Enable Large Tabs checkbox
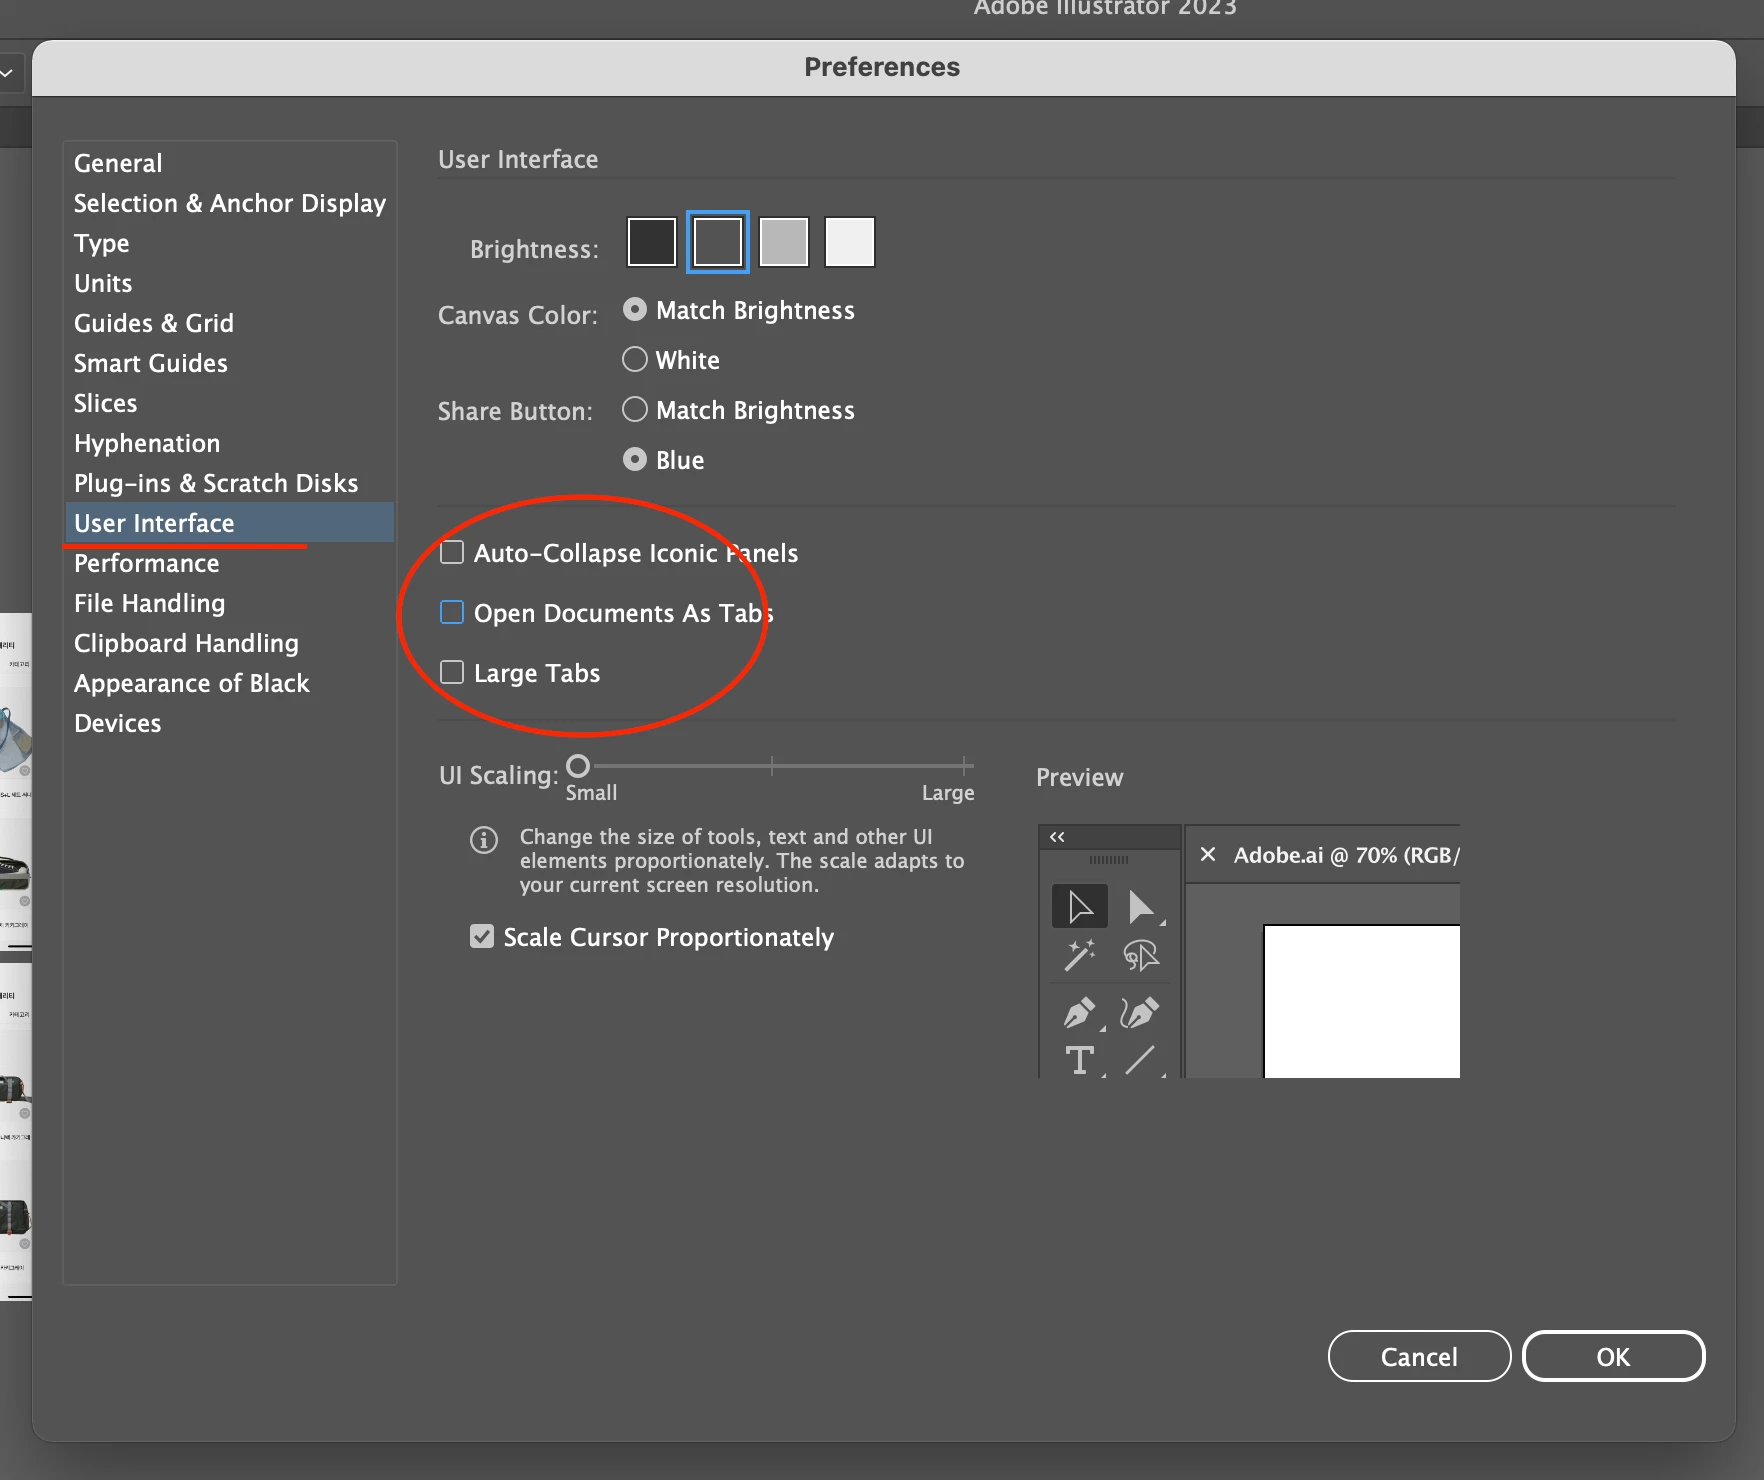 point(452,673)
